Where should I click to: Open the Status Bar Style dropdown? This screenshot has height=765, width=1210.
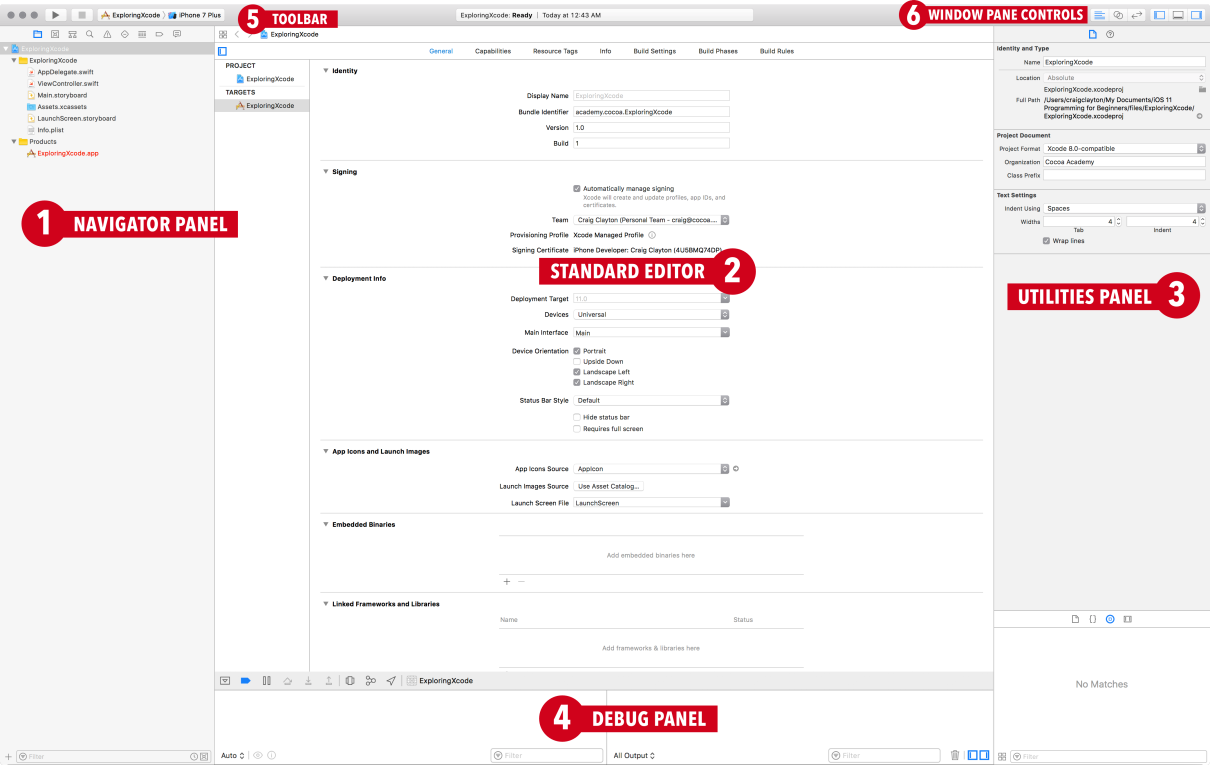(x=652, y=400)
